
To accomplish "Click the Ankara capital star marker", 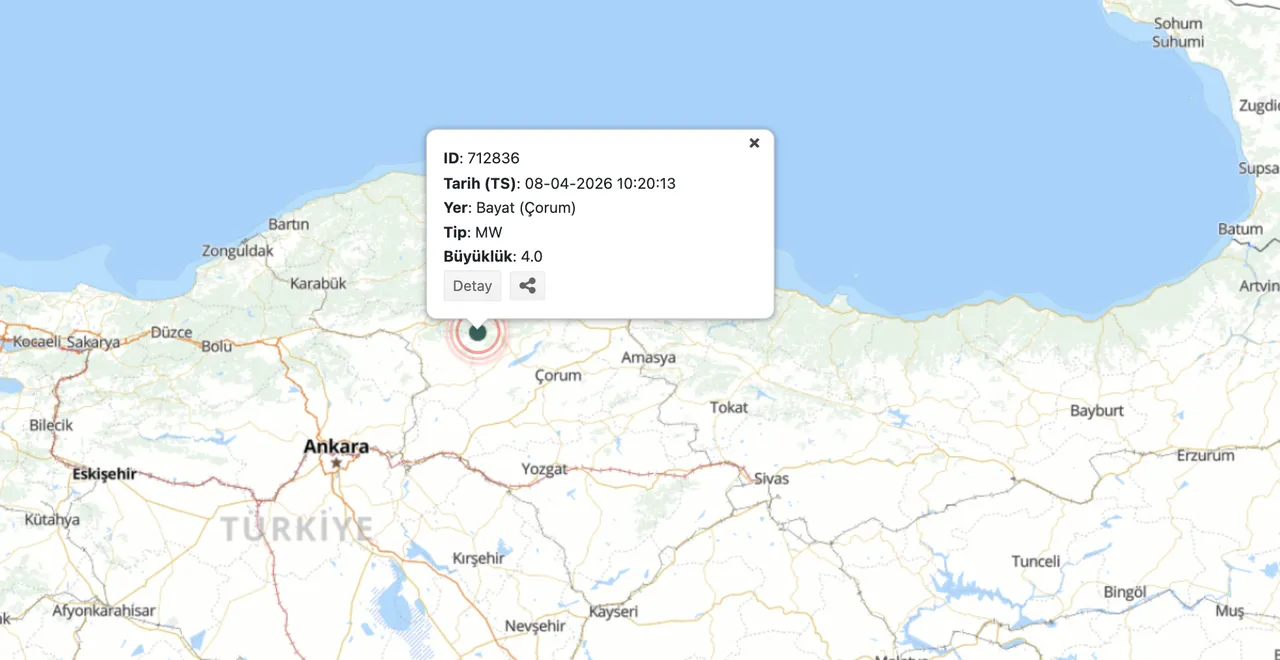I will click(334, 461).
